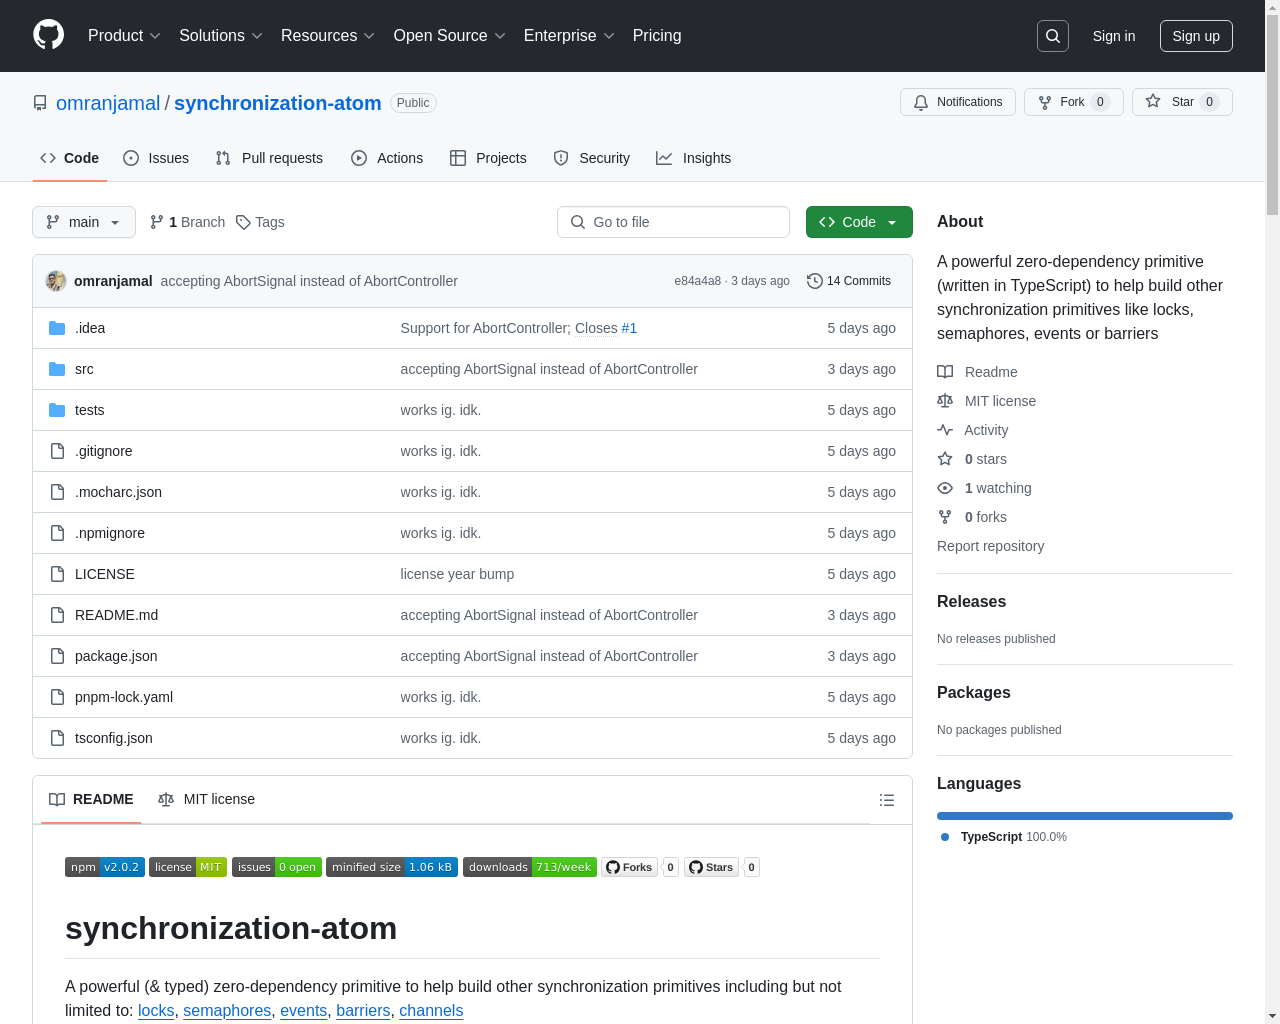Click the semaphores link in README
1280x1024 pixels.
tap(227, 1010)
